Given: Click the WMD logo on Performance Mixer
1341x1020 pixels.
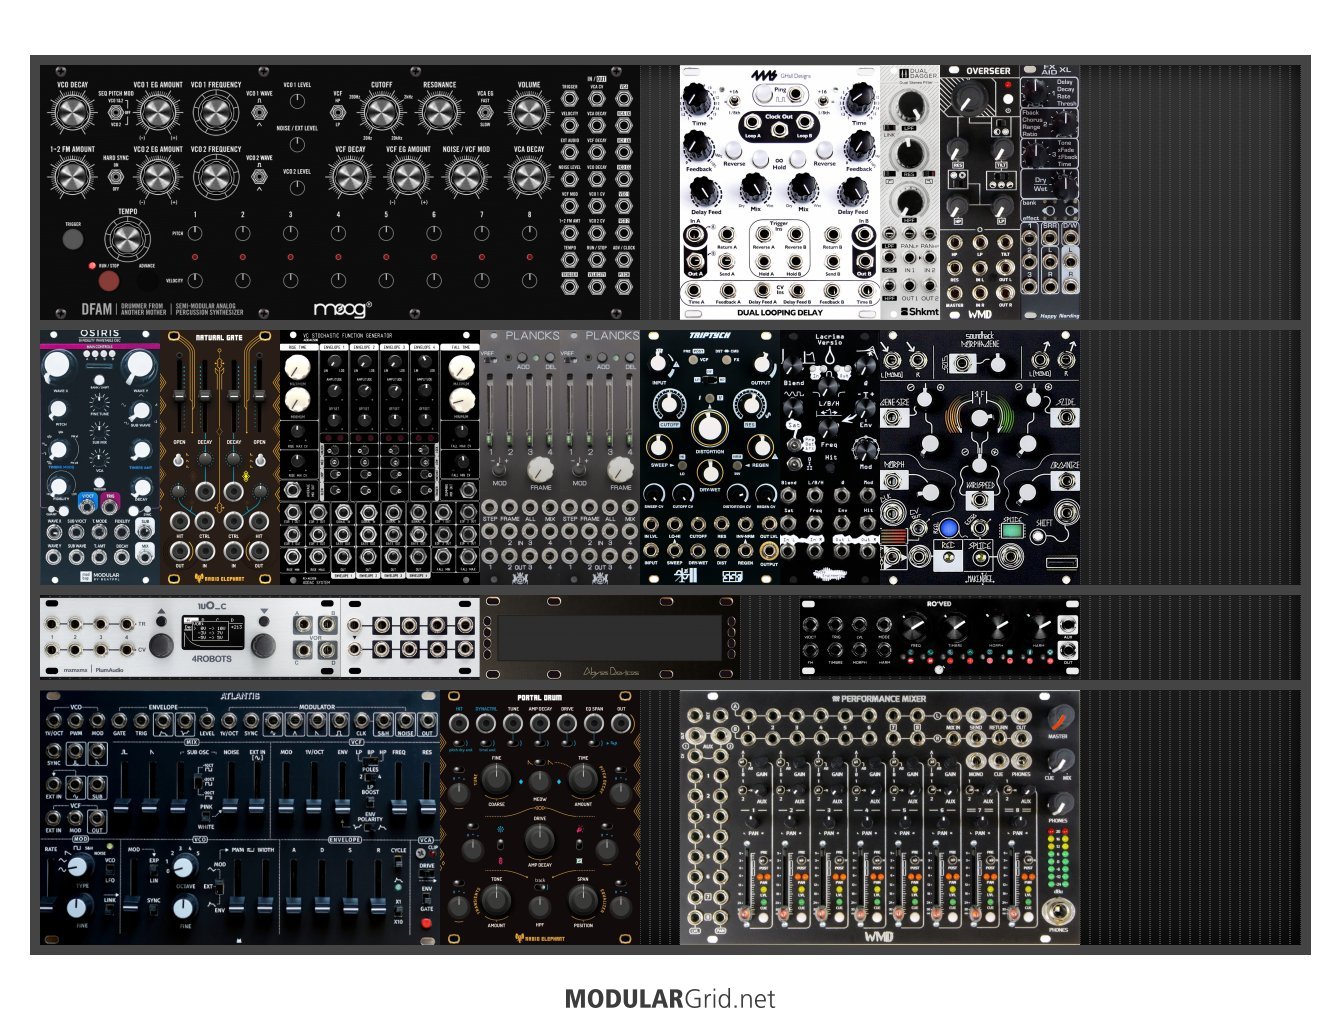Looking at the screenshot, I should (x=878, y=936).
